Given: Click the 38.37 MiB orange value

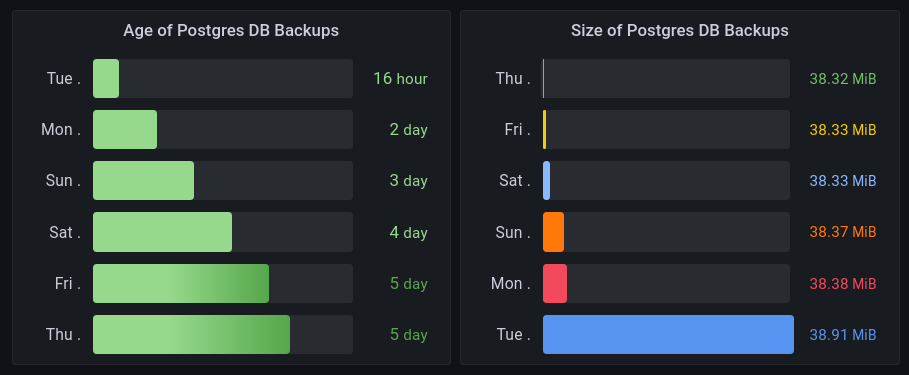Looking at the screenshot, I should (842, 232).
